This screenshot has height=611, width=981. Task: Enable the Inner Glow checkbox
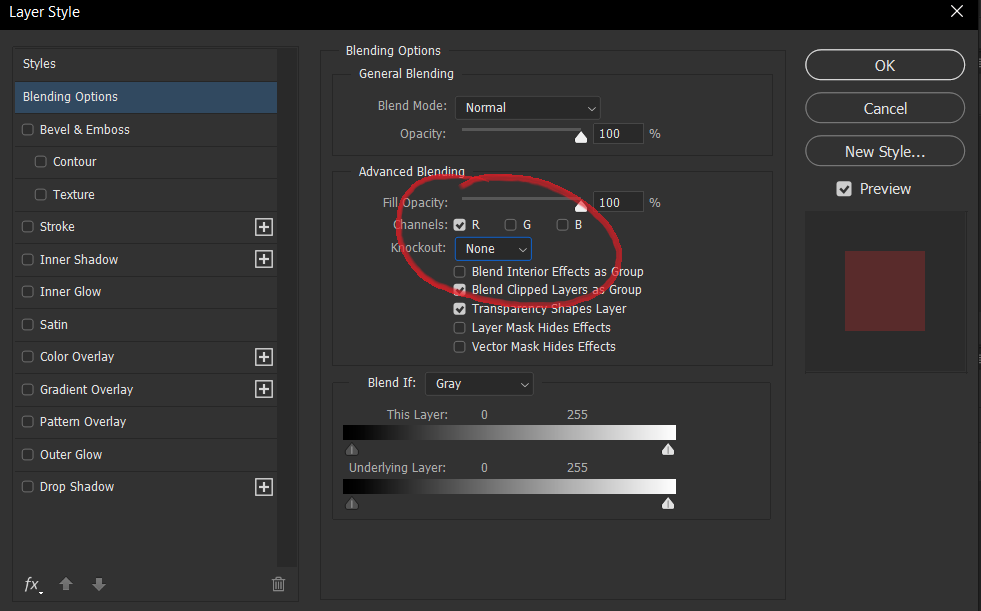[28, 291]
